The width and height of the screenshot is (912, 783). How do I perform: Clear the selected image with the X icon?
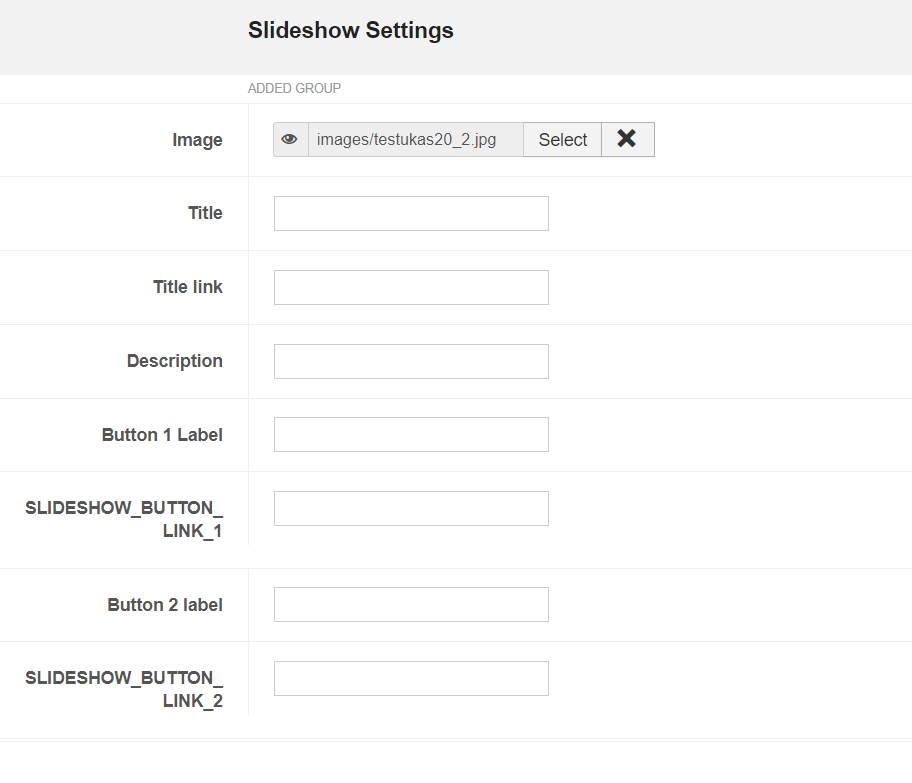point(627,140)
